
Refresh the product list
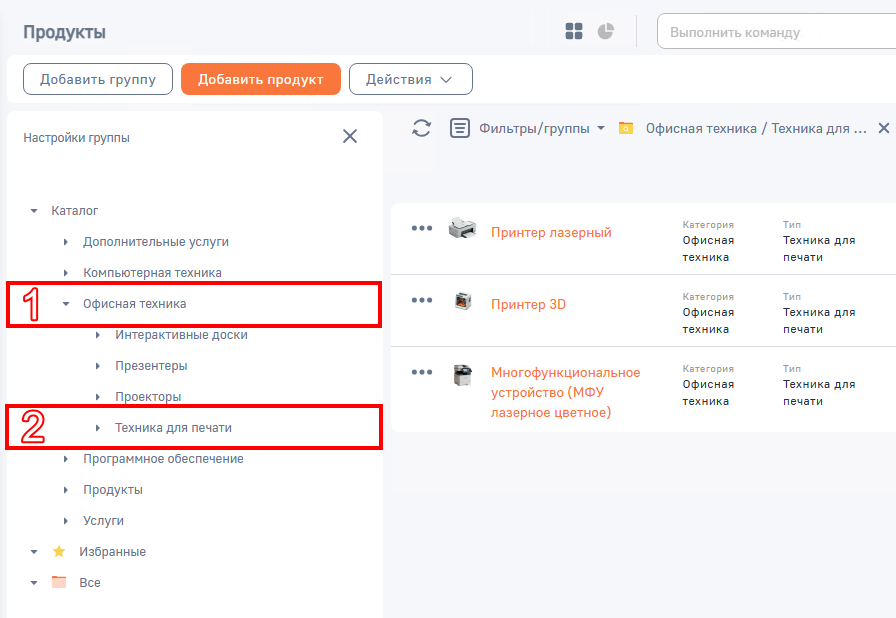pos(422,128)
